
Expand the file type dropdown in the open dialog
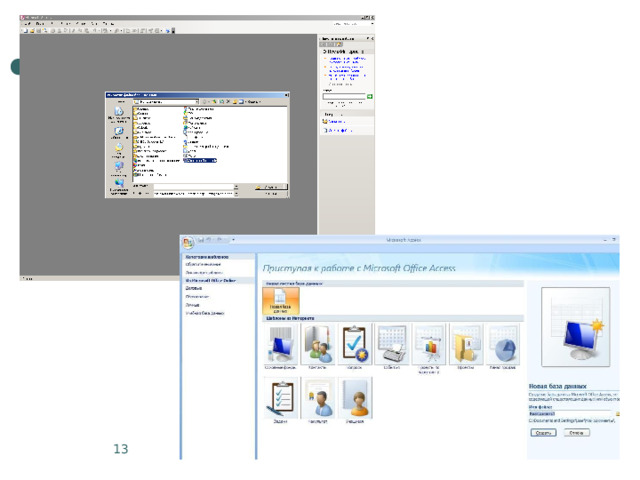(236, 194)
